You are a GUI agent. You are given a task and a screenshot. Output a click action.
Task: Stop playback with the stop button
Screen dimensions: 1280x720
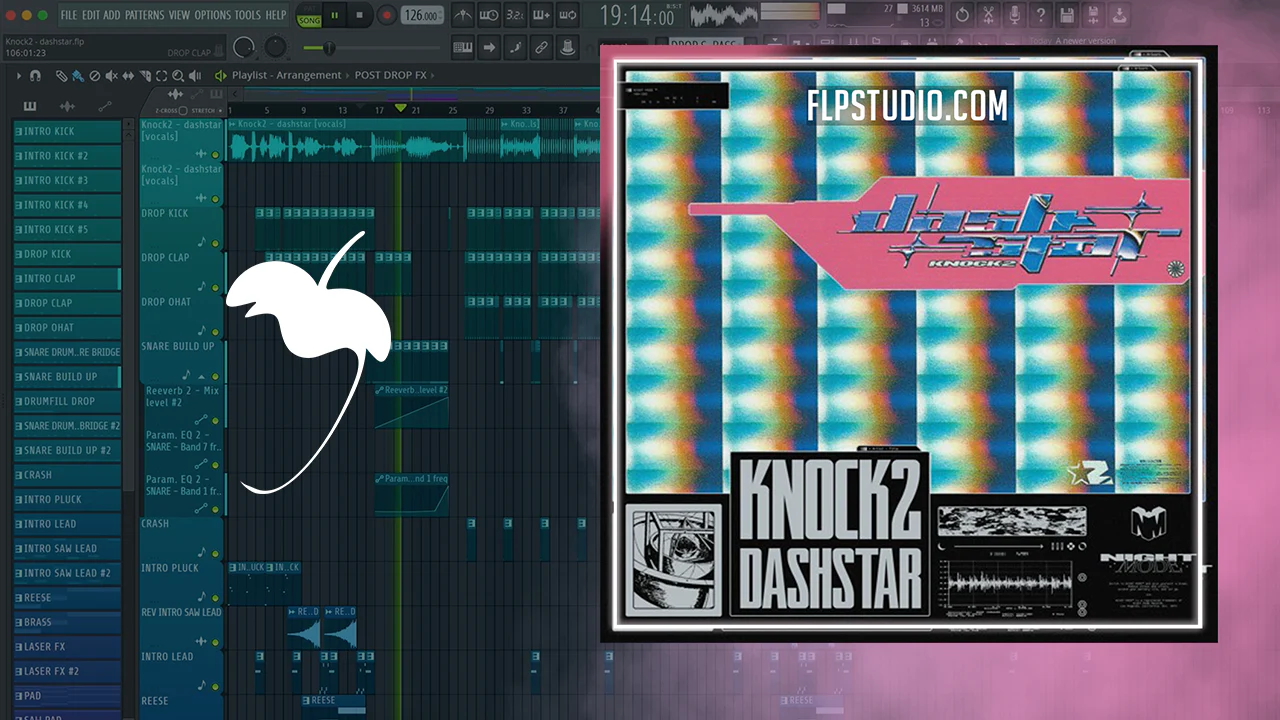359,16
